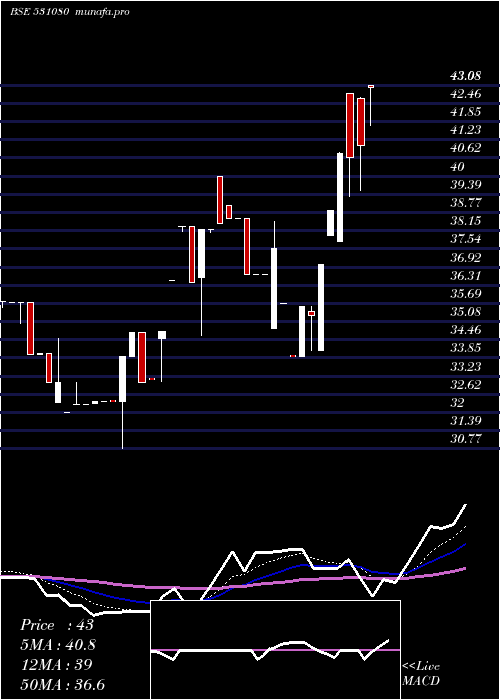Image resolution: width=500 pixels, height=700 pixels.
Task: Click the 39.39 price axis label
Action: click(466, 185)
